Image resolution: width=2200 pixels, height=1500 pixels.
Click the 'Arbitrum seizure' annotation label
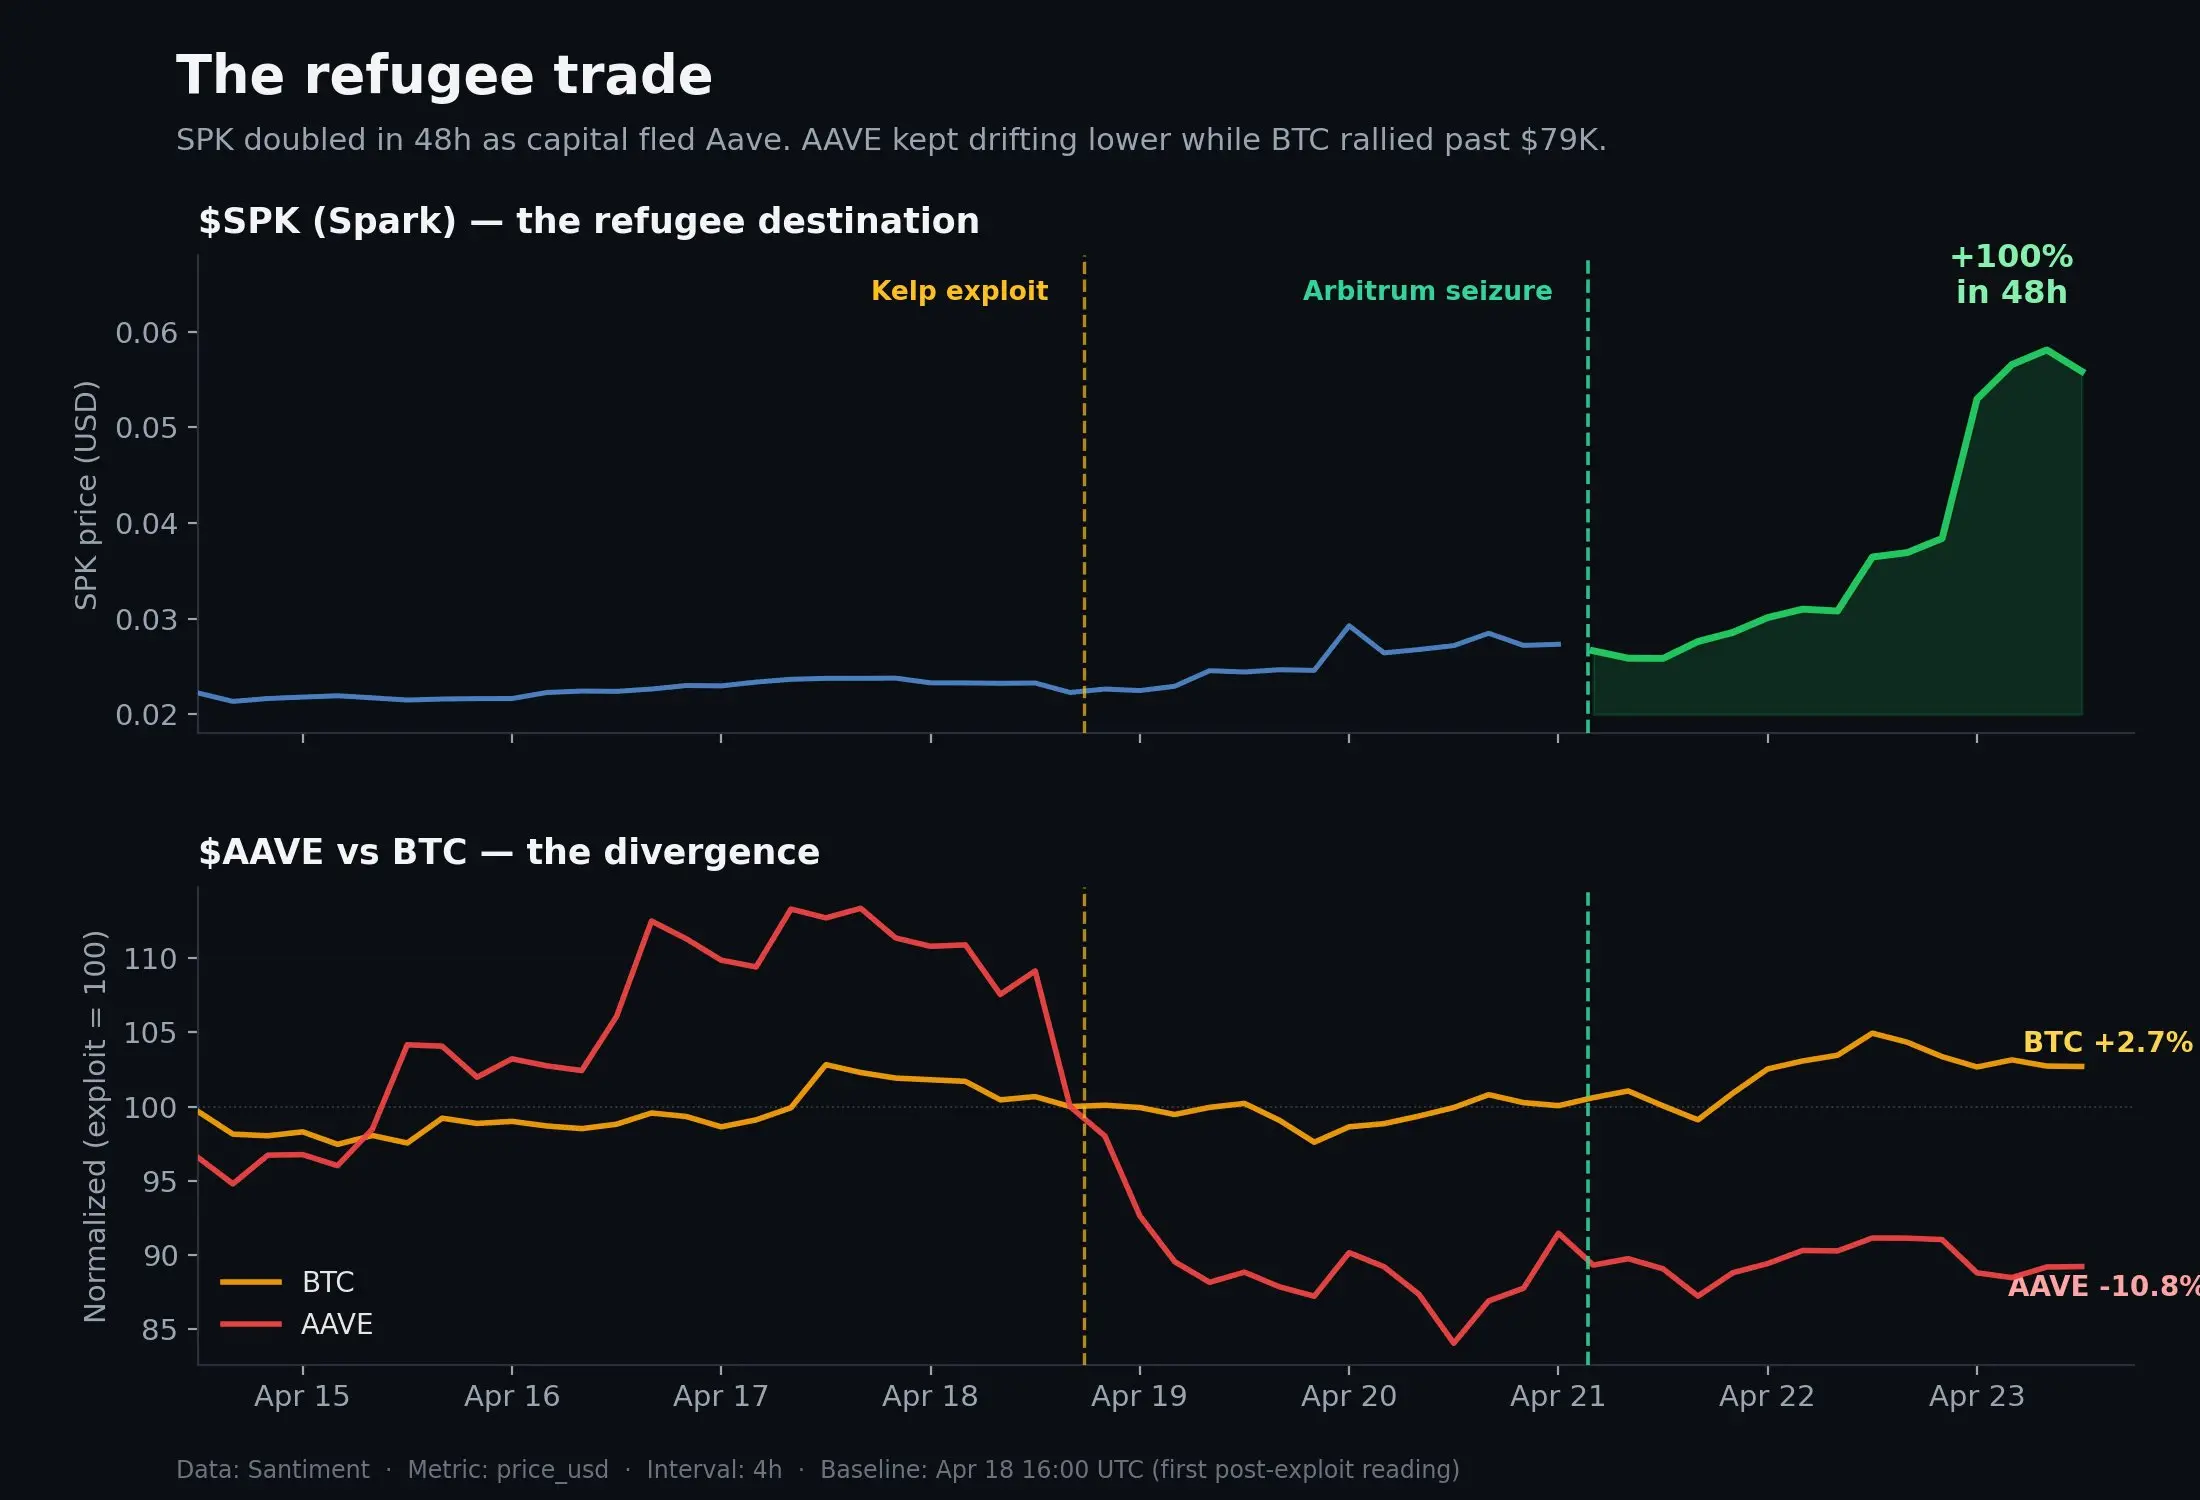(x=1427, y=291)
